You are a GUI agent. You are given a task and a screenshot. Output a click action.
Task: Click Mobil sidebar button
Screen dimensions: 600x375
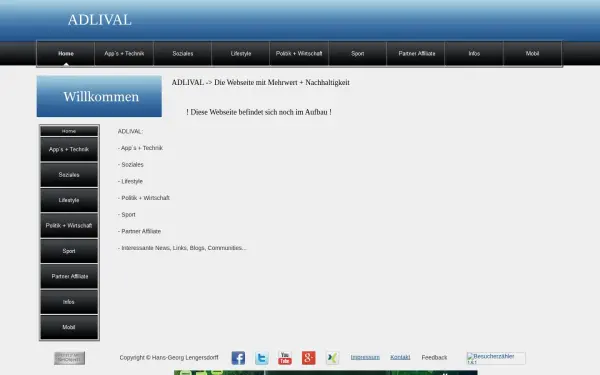pos(69,327)
